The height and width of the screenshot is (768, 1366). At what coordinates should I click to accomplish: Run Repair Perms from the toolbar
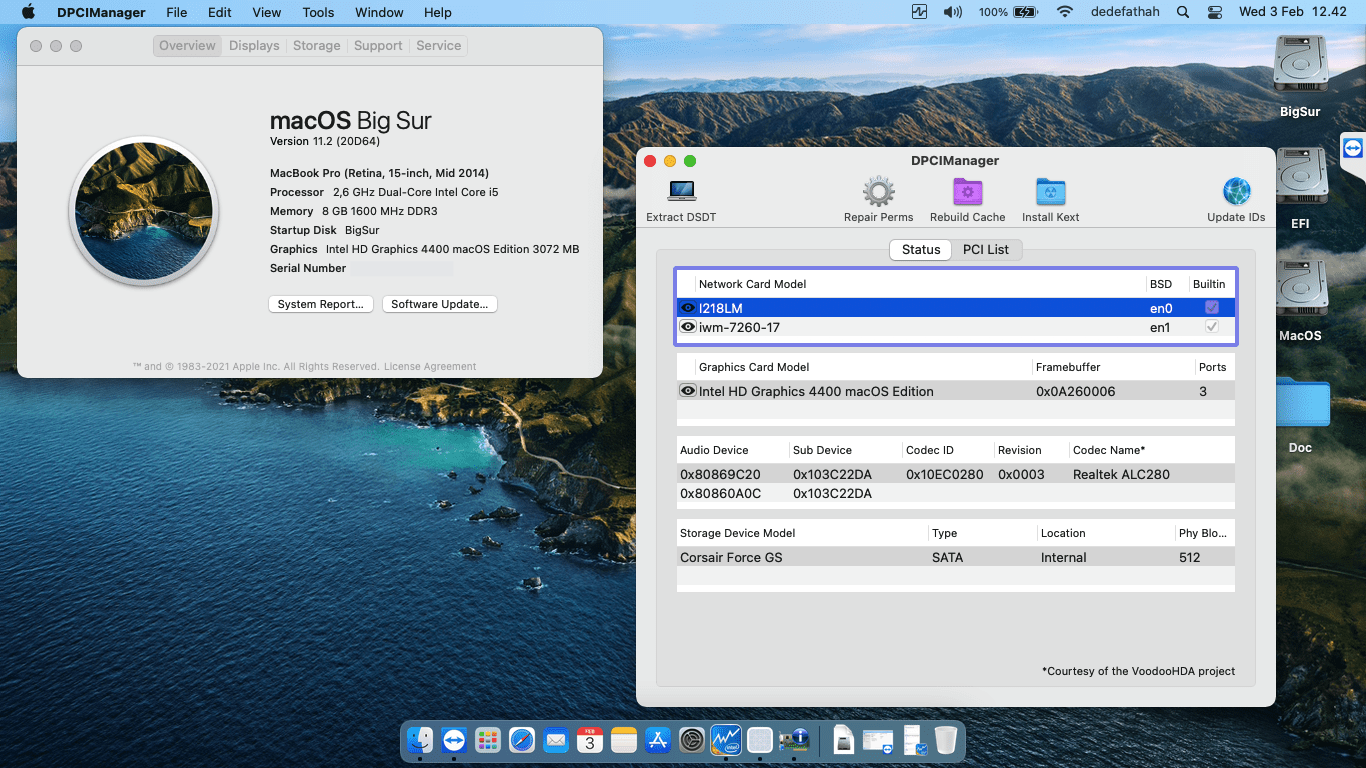click(x=878, y=195)
